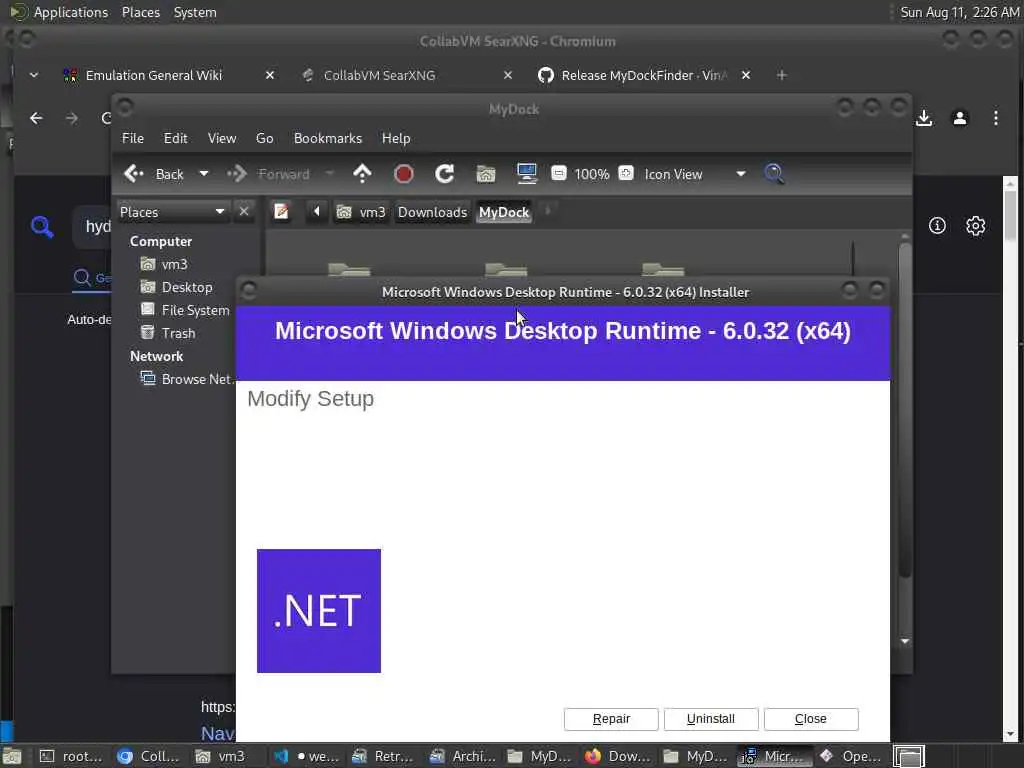Open the Edit menu in MyDock window
The image size is (1024, 768).
(175, 138)
